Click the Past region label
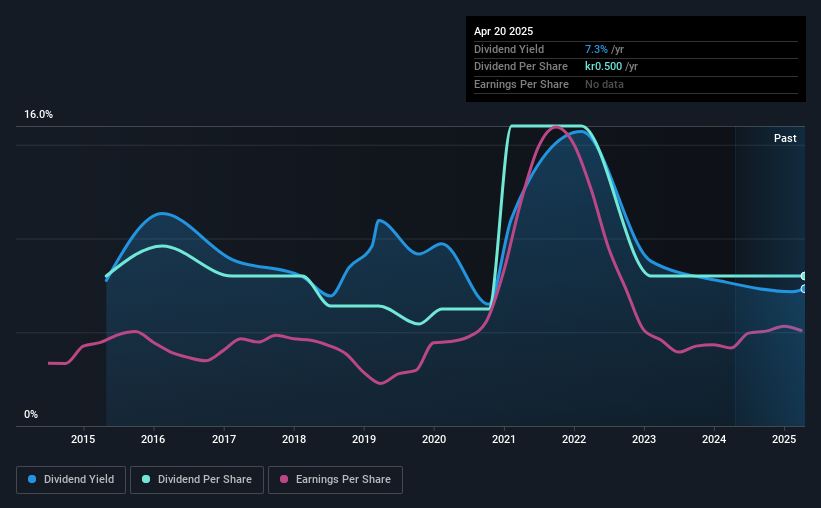821x508 pixels. point(785,138)
